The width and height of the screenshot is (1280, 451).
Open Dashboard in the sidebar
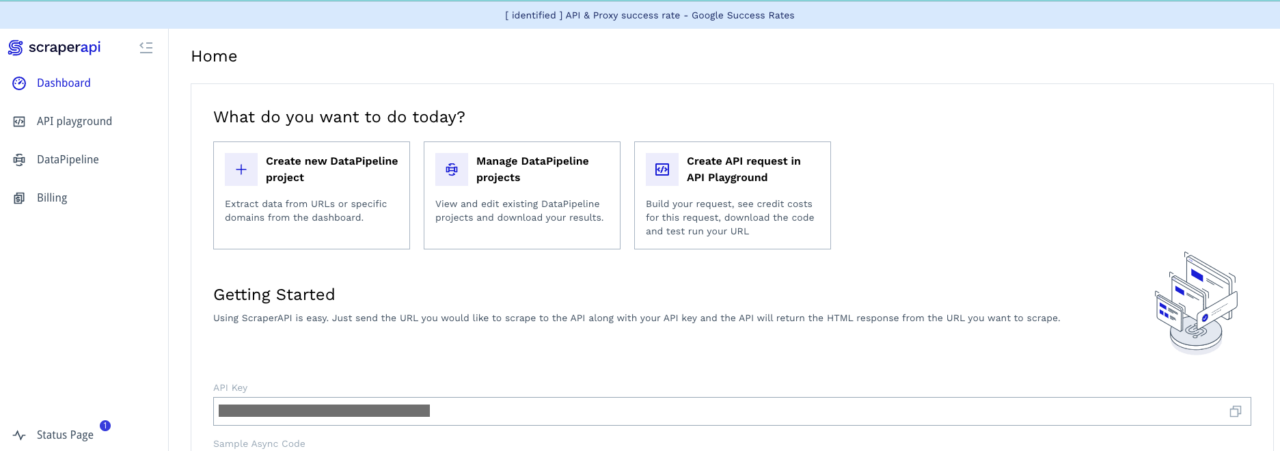[x=64, y=83]
